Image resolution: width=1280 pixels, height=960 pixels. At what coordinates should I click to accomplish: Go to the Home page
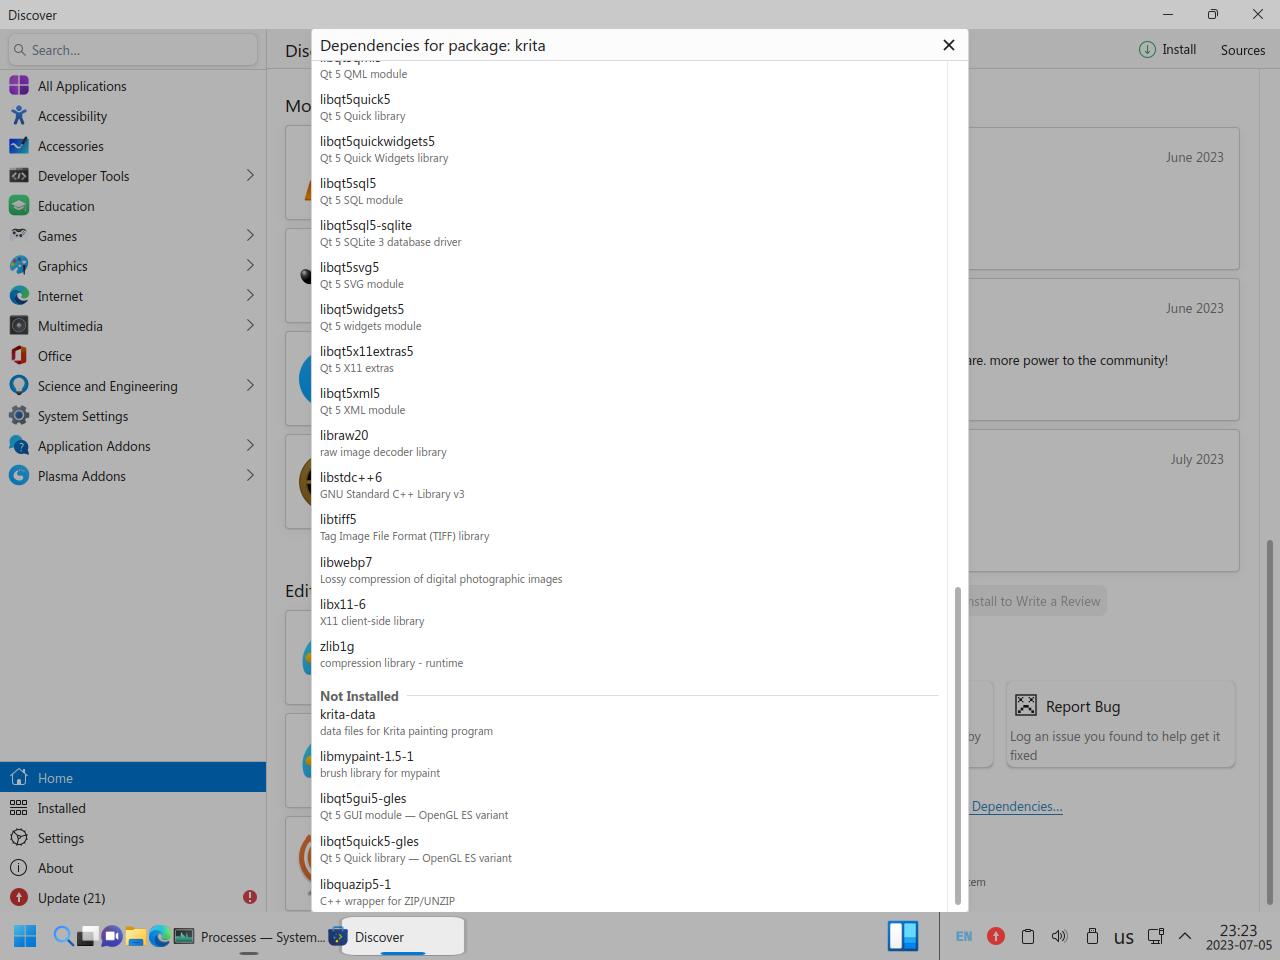pos(133,778)
